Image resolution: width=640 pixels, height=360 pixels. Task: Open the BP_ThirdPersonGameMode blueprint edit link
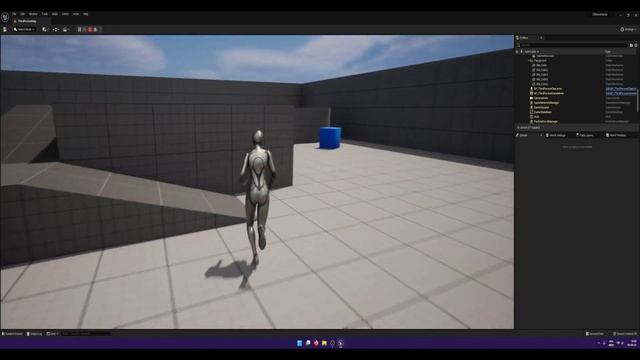click(620, 93)
